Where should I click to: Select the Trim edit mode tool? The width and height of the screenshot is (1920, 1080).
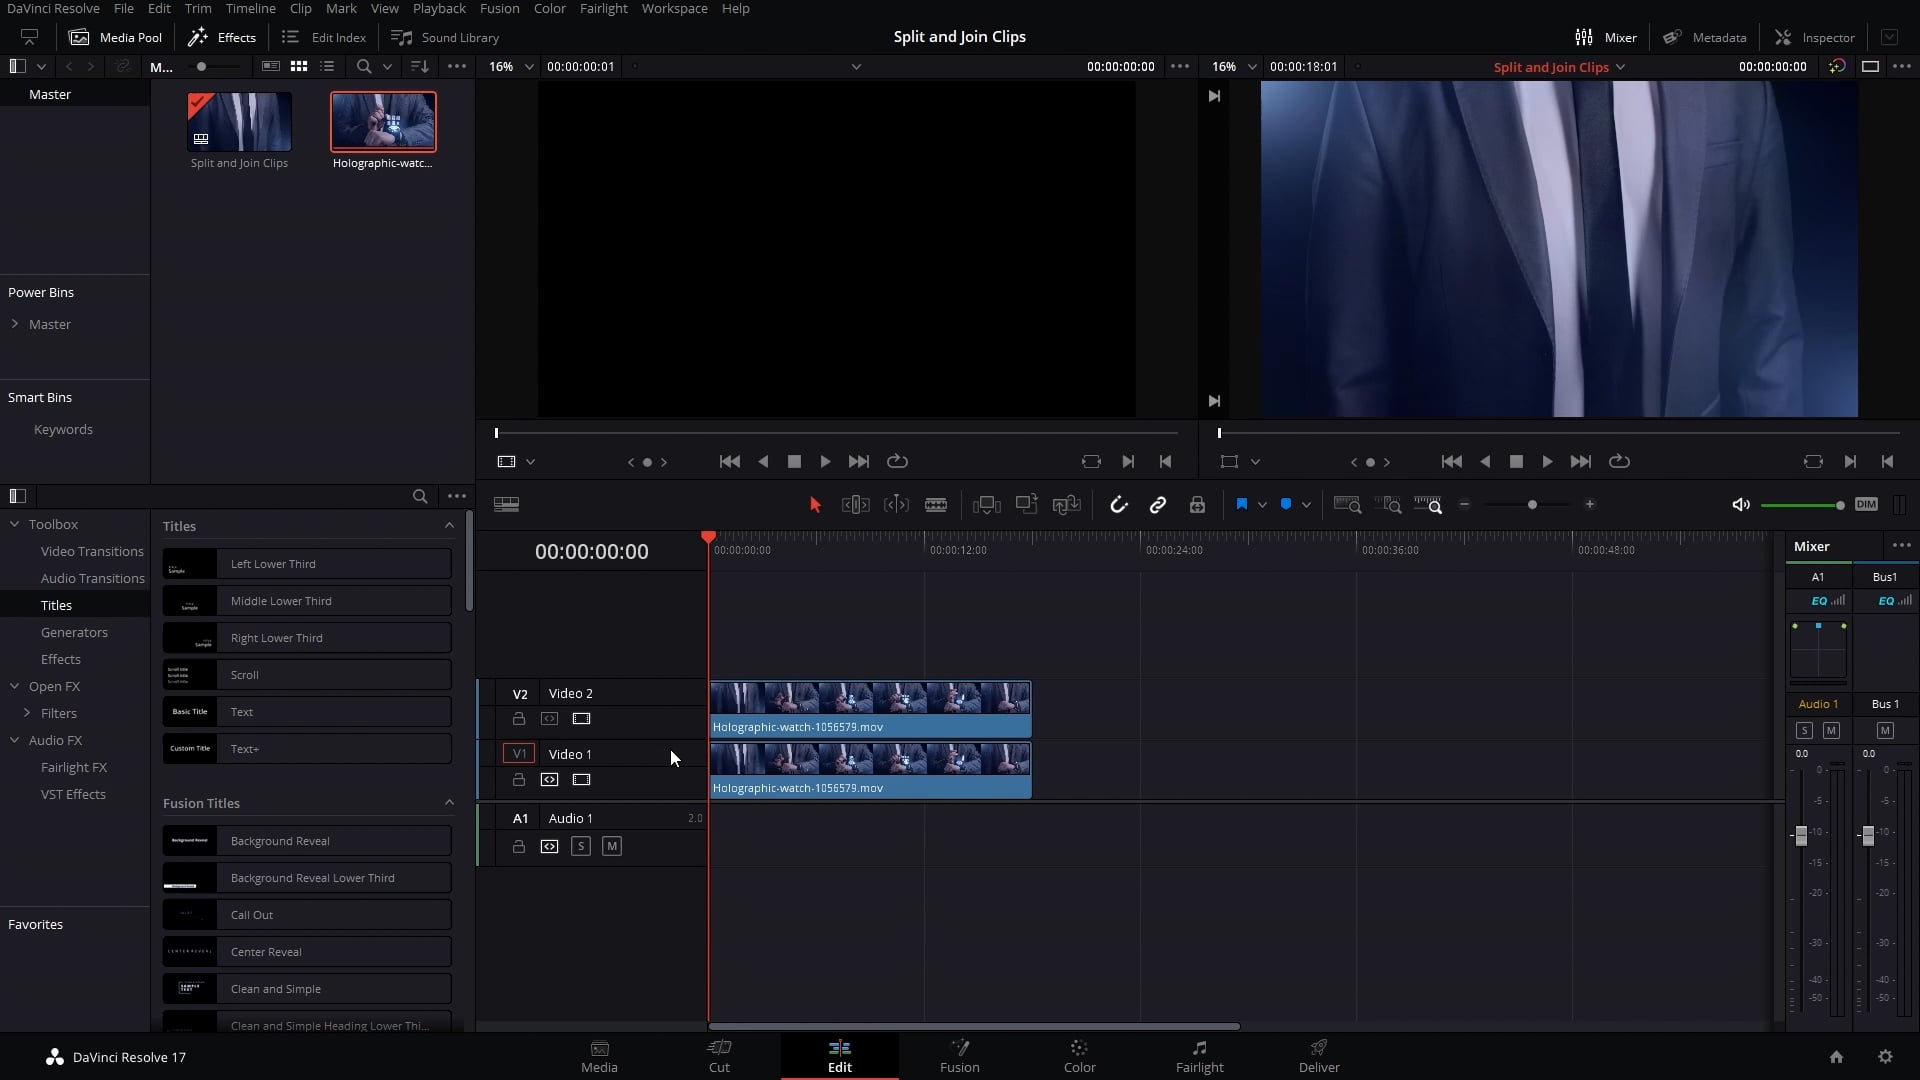(x=855, y=505)
